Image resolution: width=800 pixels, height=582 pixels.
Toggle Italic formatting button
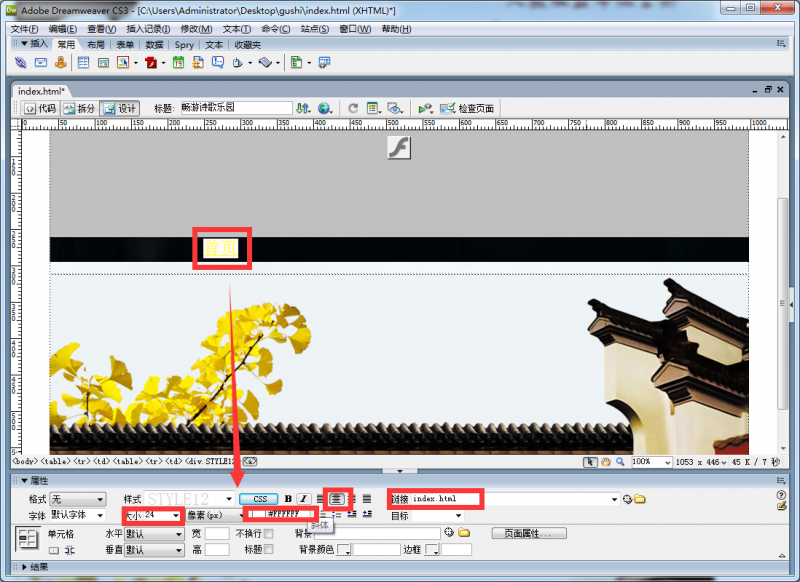pyautogui.click(x=304, y=499)
